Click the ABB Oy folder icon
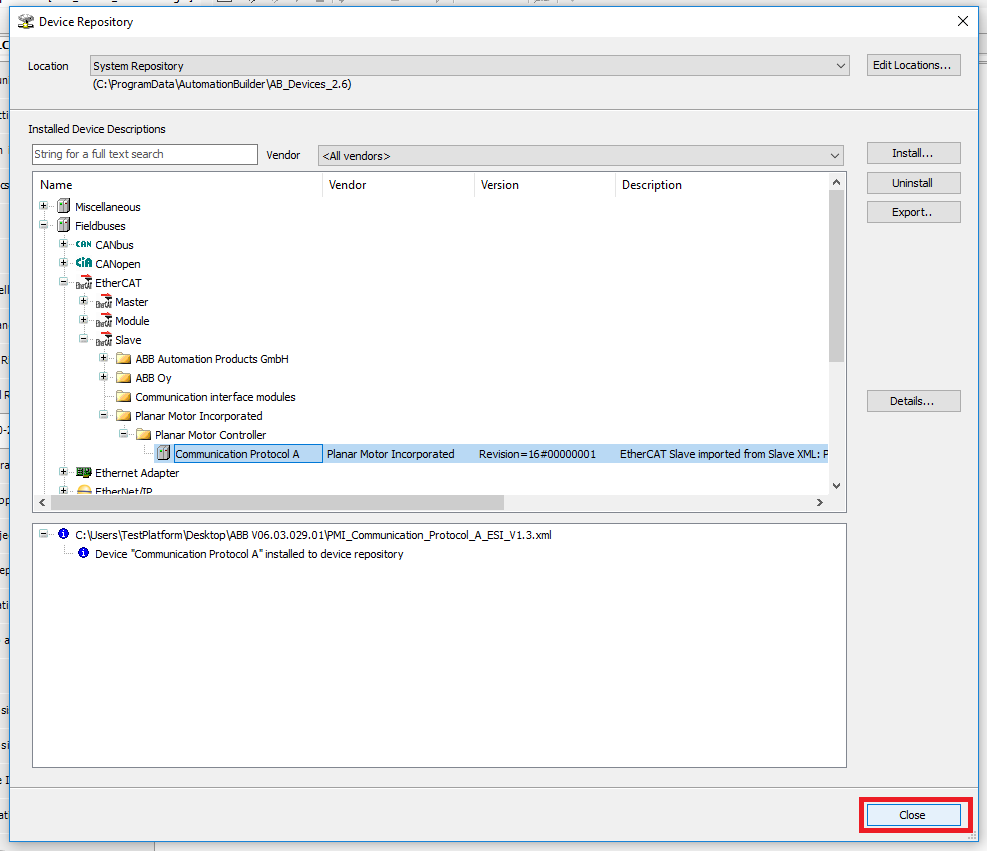Image resolution: width=987 pixels, height=851 pixels. (124, 378)
